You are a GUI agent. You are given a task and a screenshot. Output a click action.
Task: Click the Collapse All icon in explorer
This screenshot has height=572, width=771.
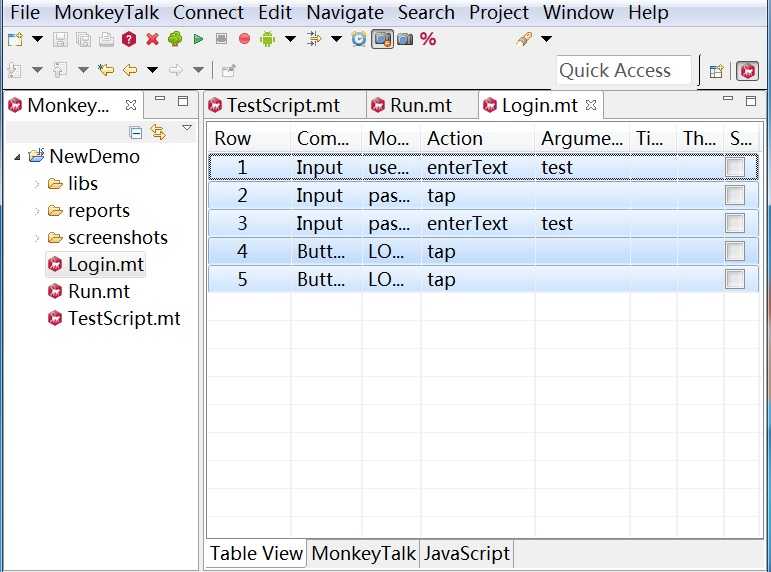tap(136, 132)
